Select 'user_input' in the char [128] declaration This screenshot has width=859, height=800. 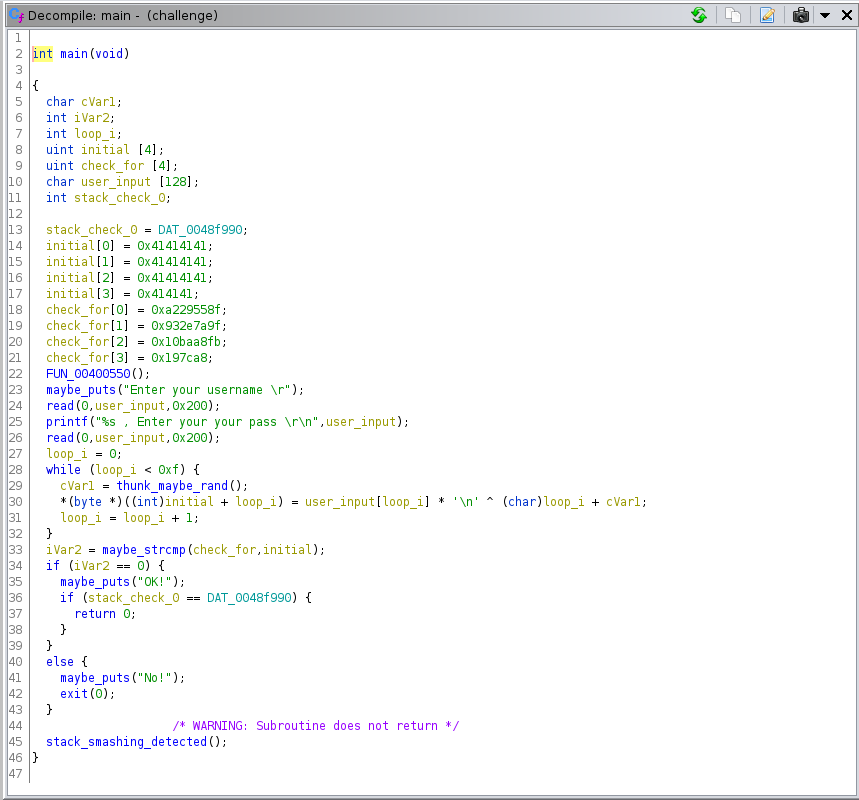[116, 181]
